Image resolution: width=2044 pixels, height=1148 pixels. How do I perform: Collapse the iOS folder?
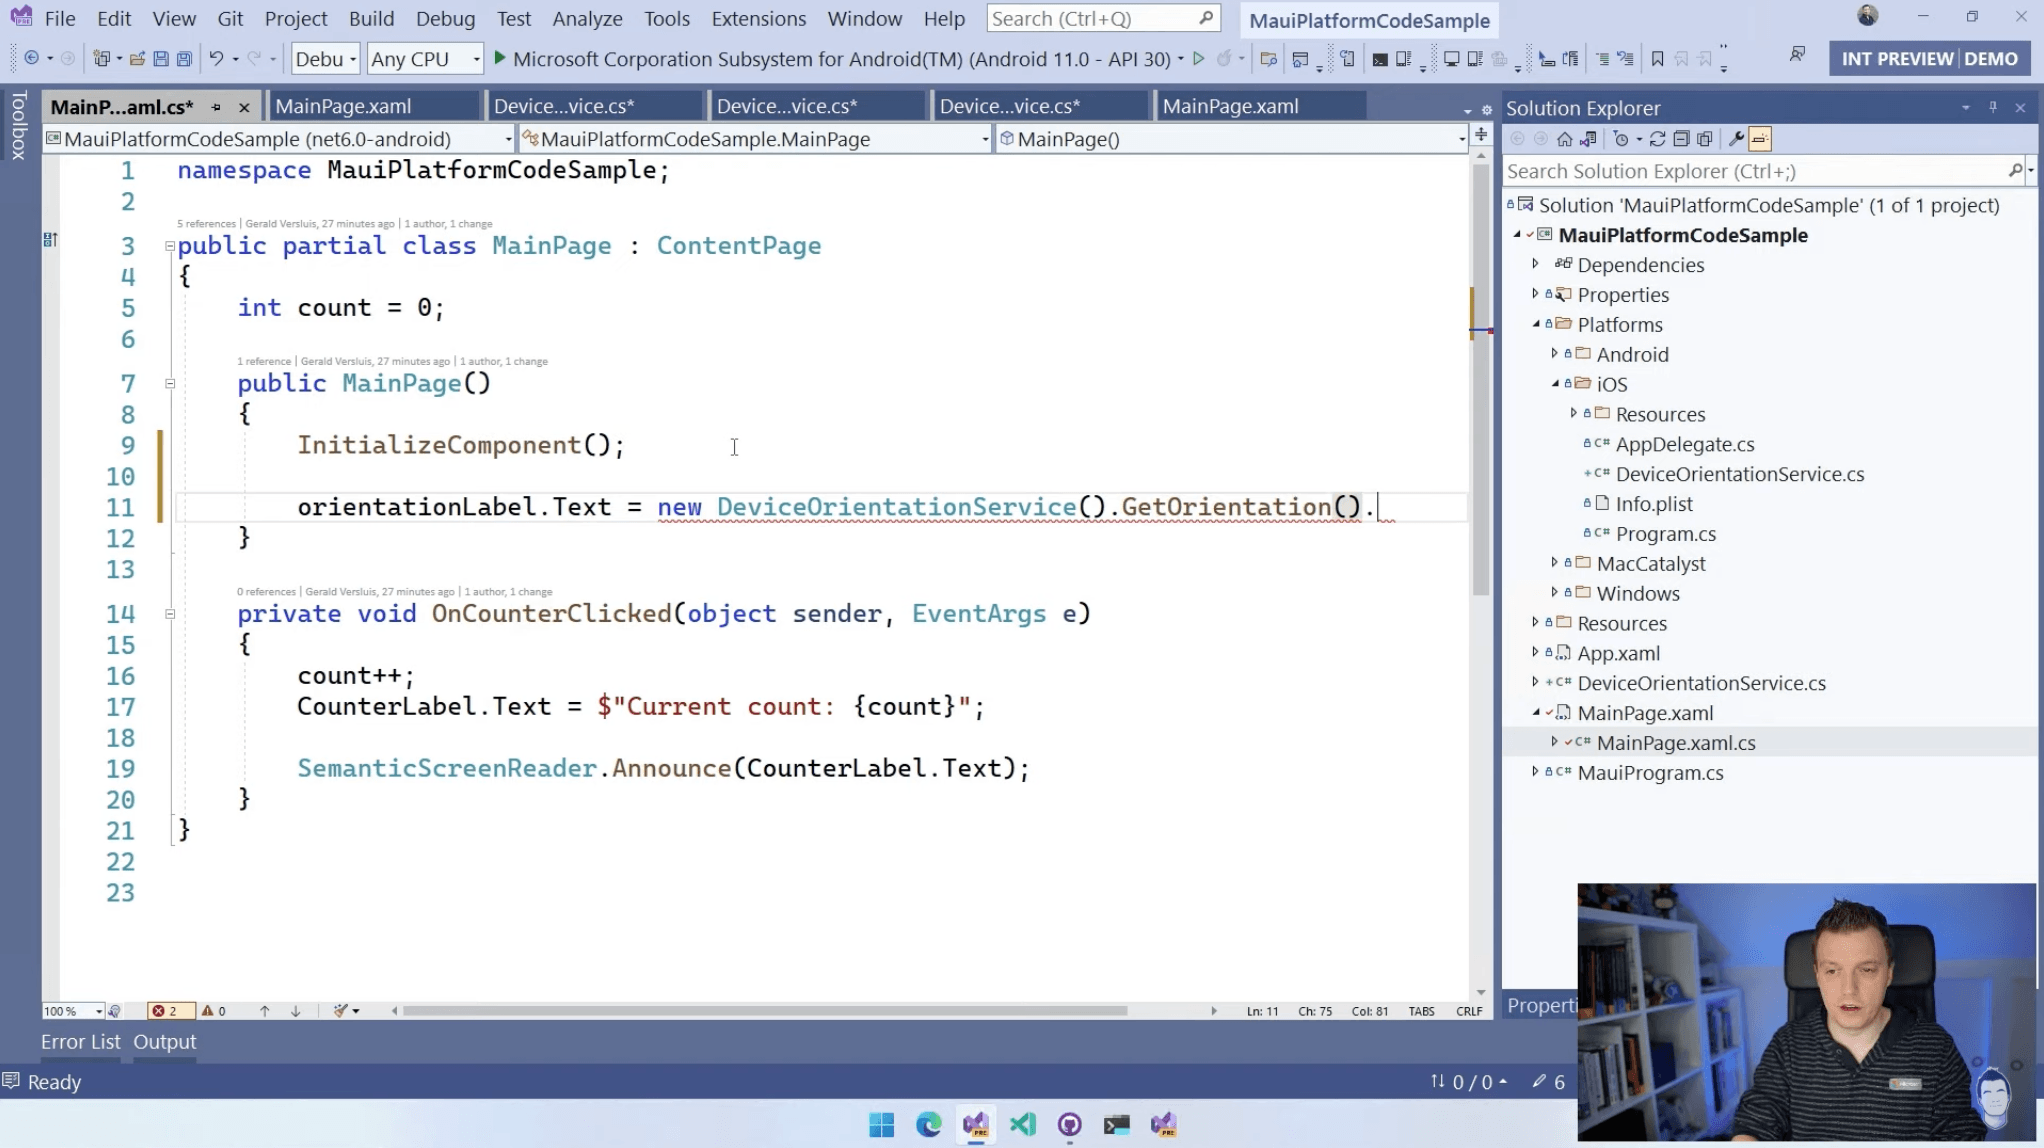tap(1555, 384)
